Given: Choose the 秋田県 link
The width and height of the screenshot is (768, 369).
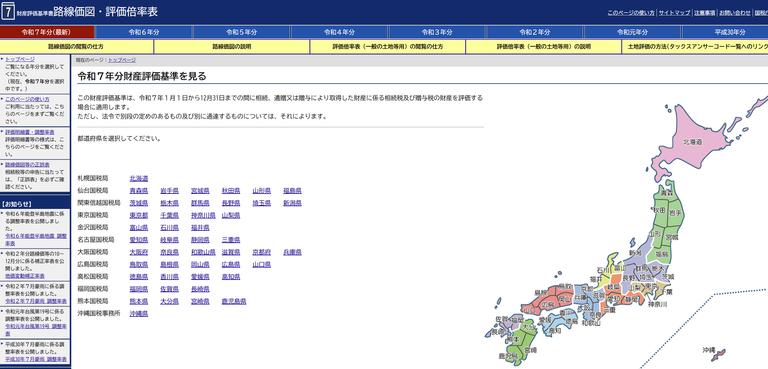Looking at the screenshot, I should 231,191.
